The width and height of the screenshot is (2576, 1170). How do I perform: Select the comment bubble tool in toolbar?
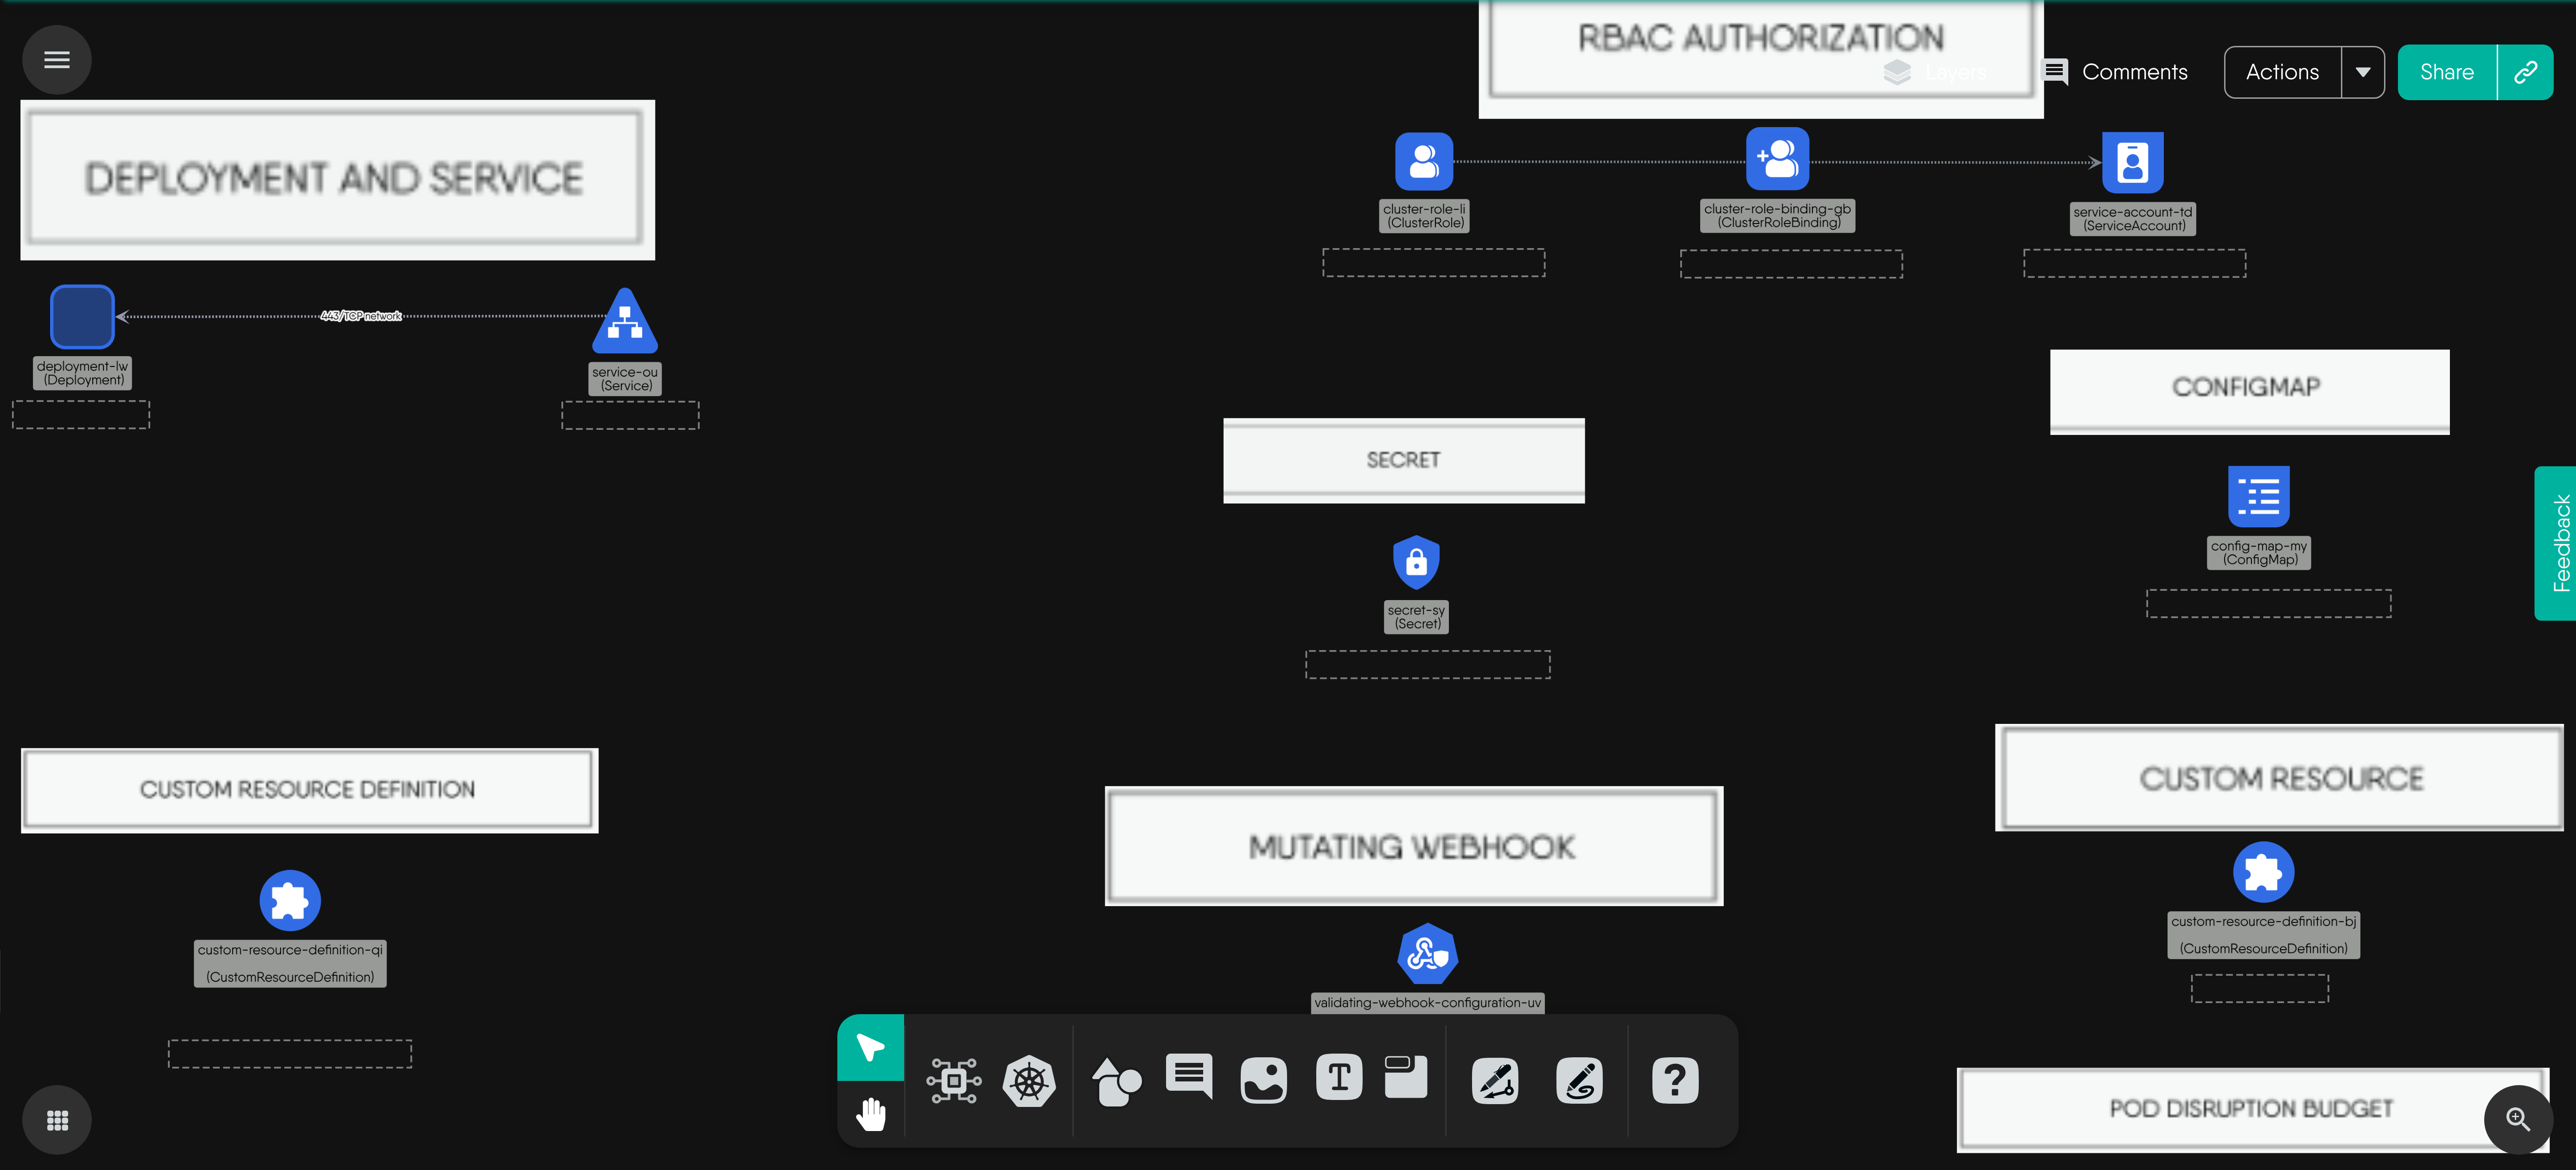tap(1189, 1077)
